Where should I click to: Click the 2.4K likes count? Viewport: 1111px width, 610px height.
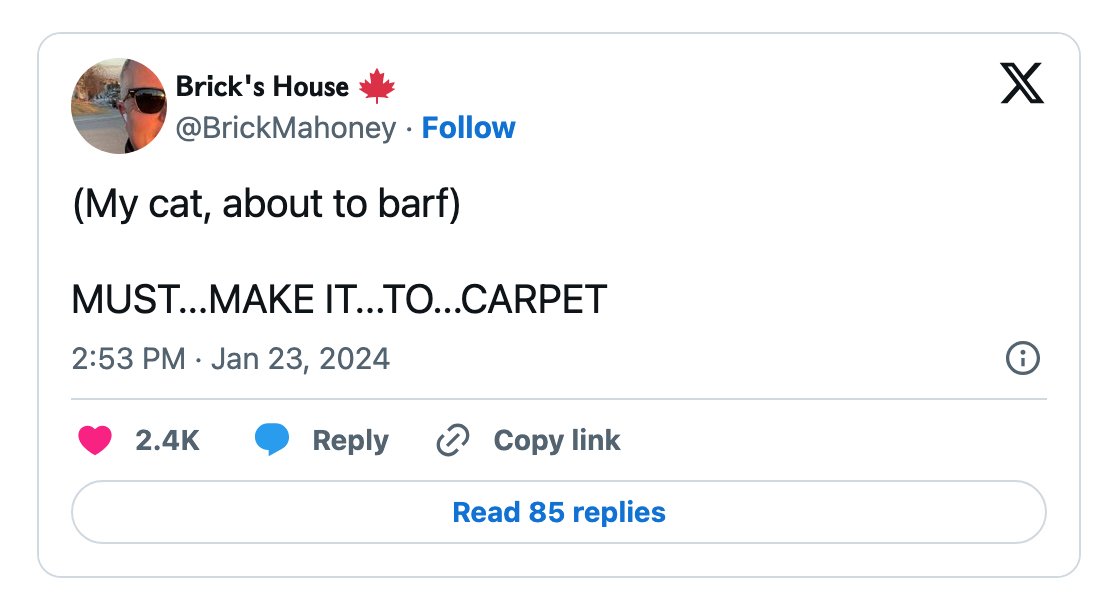[167, 441]
